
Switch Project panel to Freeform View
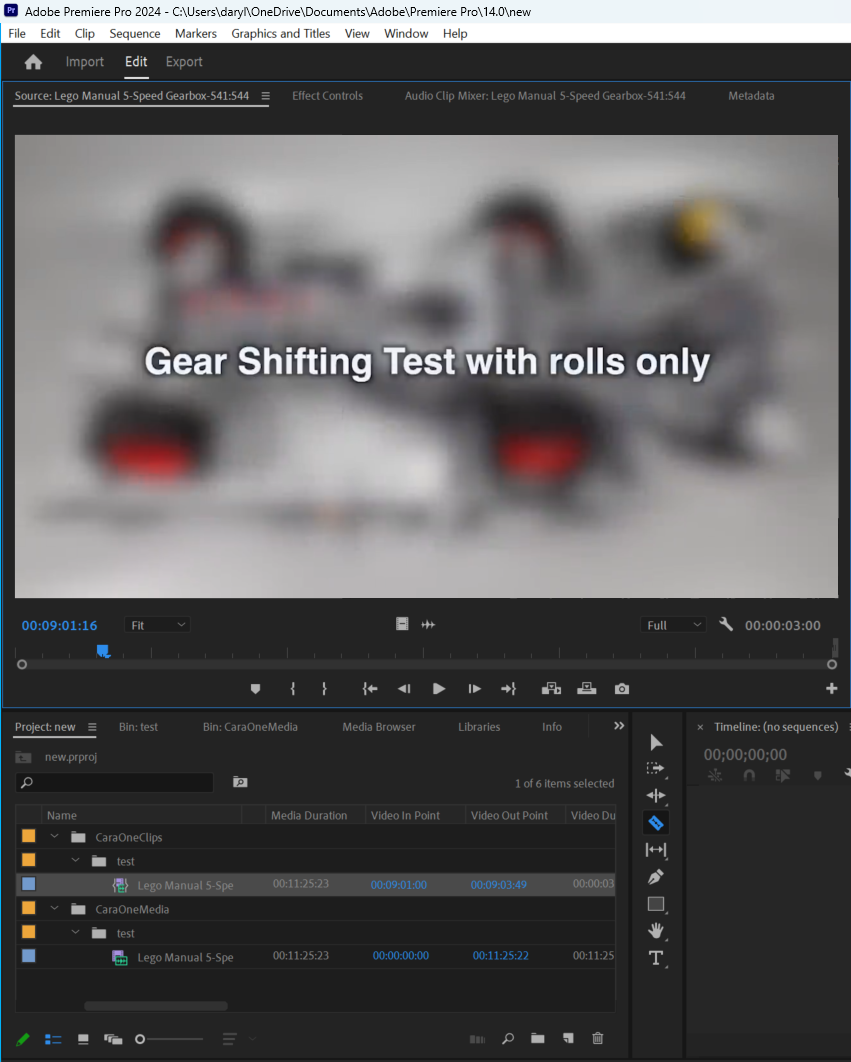(x=112, y=1039)
